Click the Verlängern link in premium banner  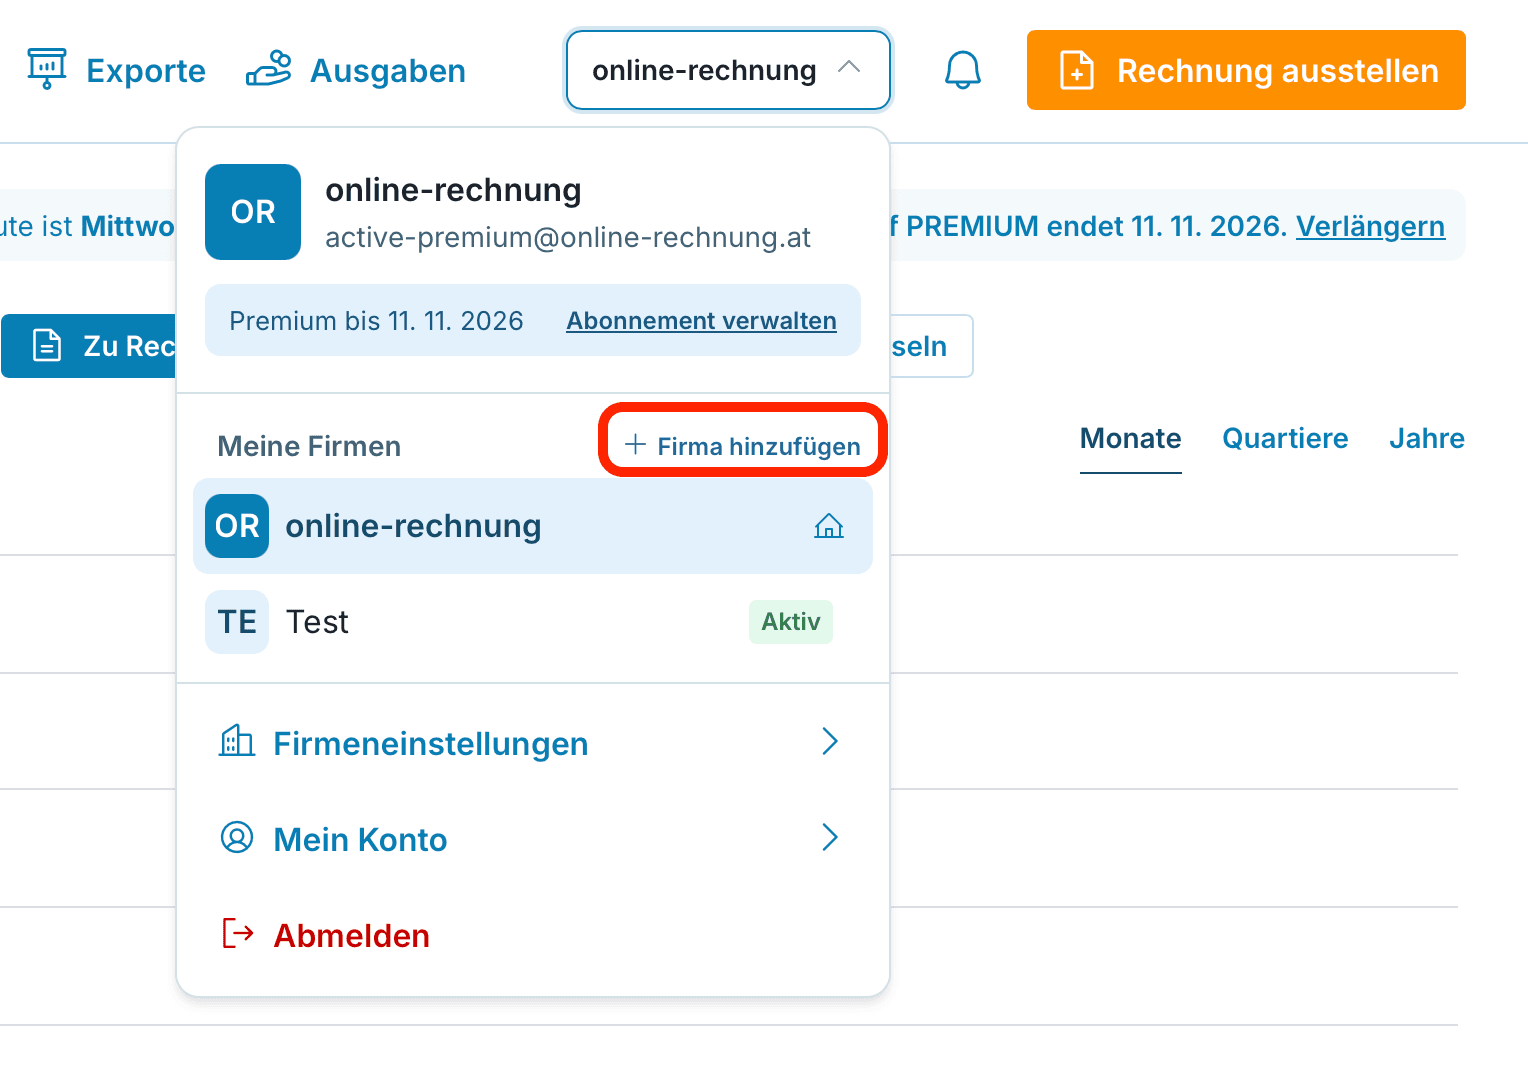point(1370,226)
